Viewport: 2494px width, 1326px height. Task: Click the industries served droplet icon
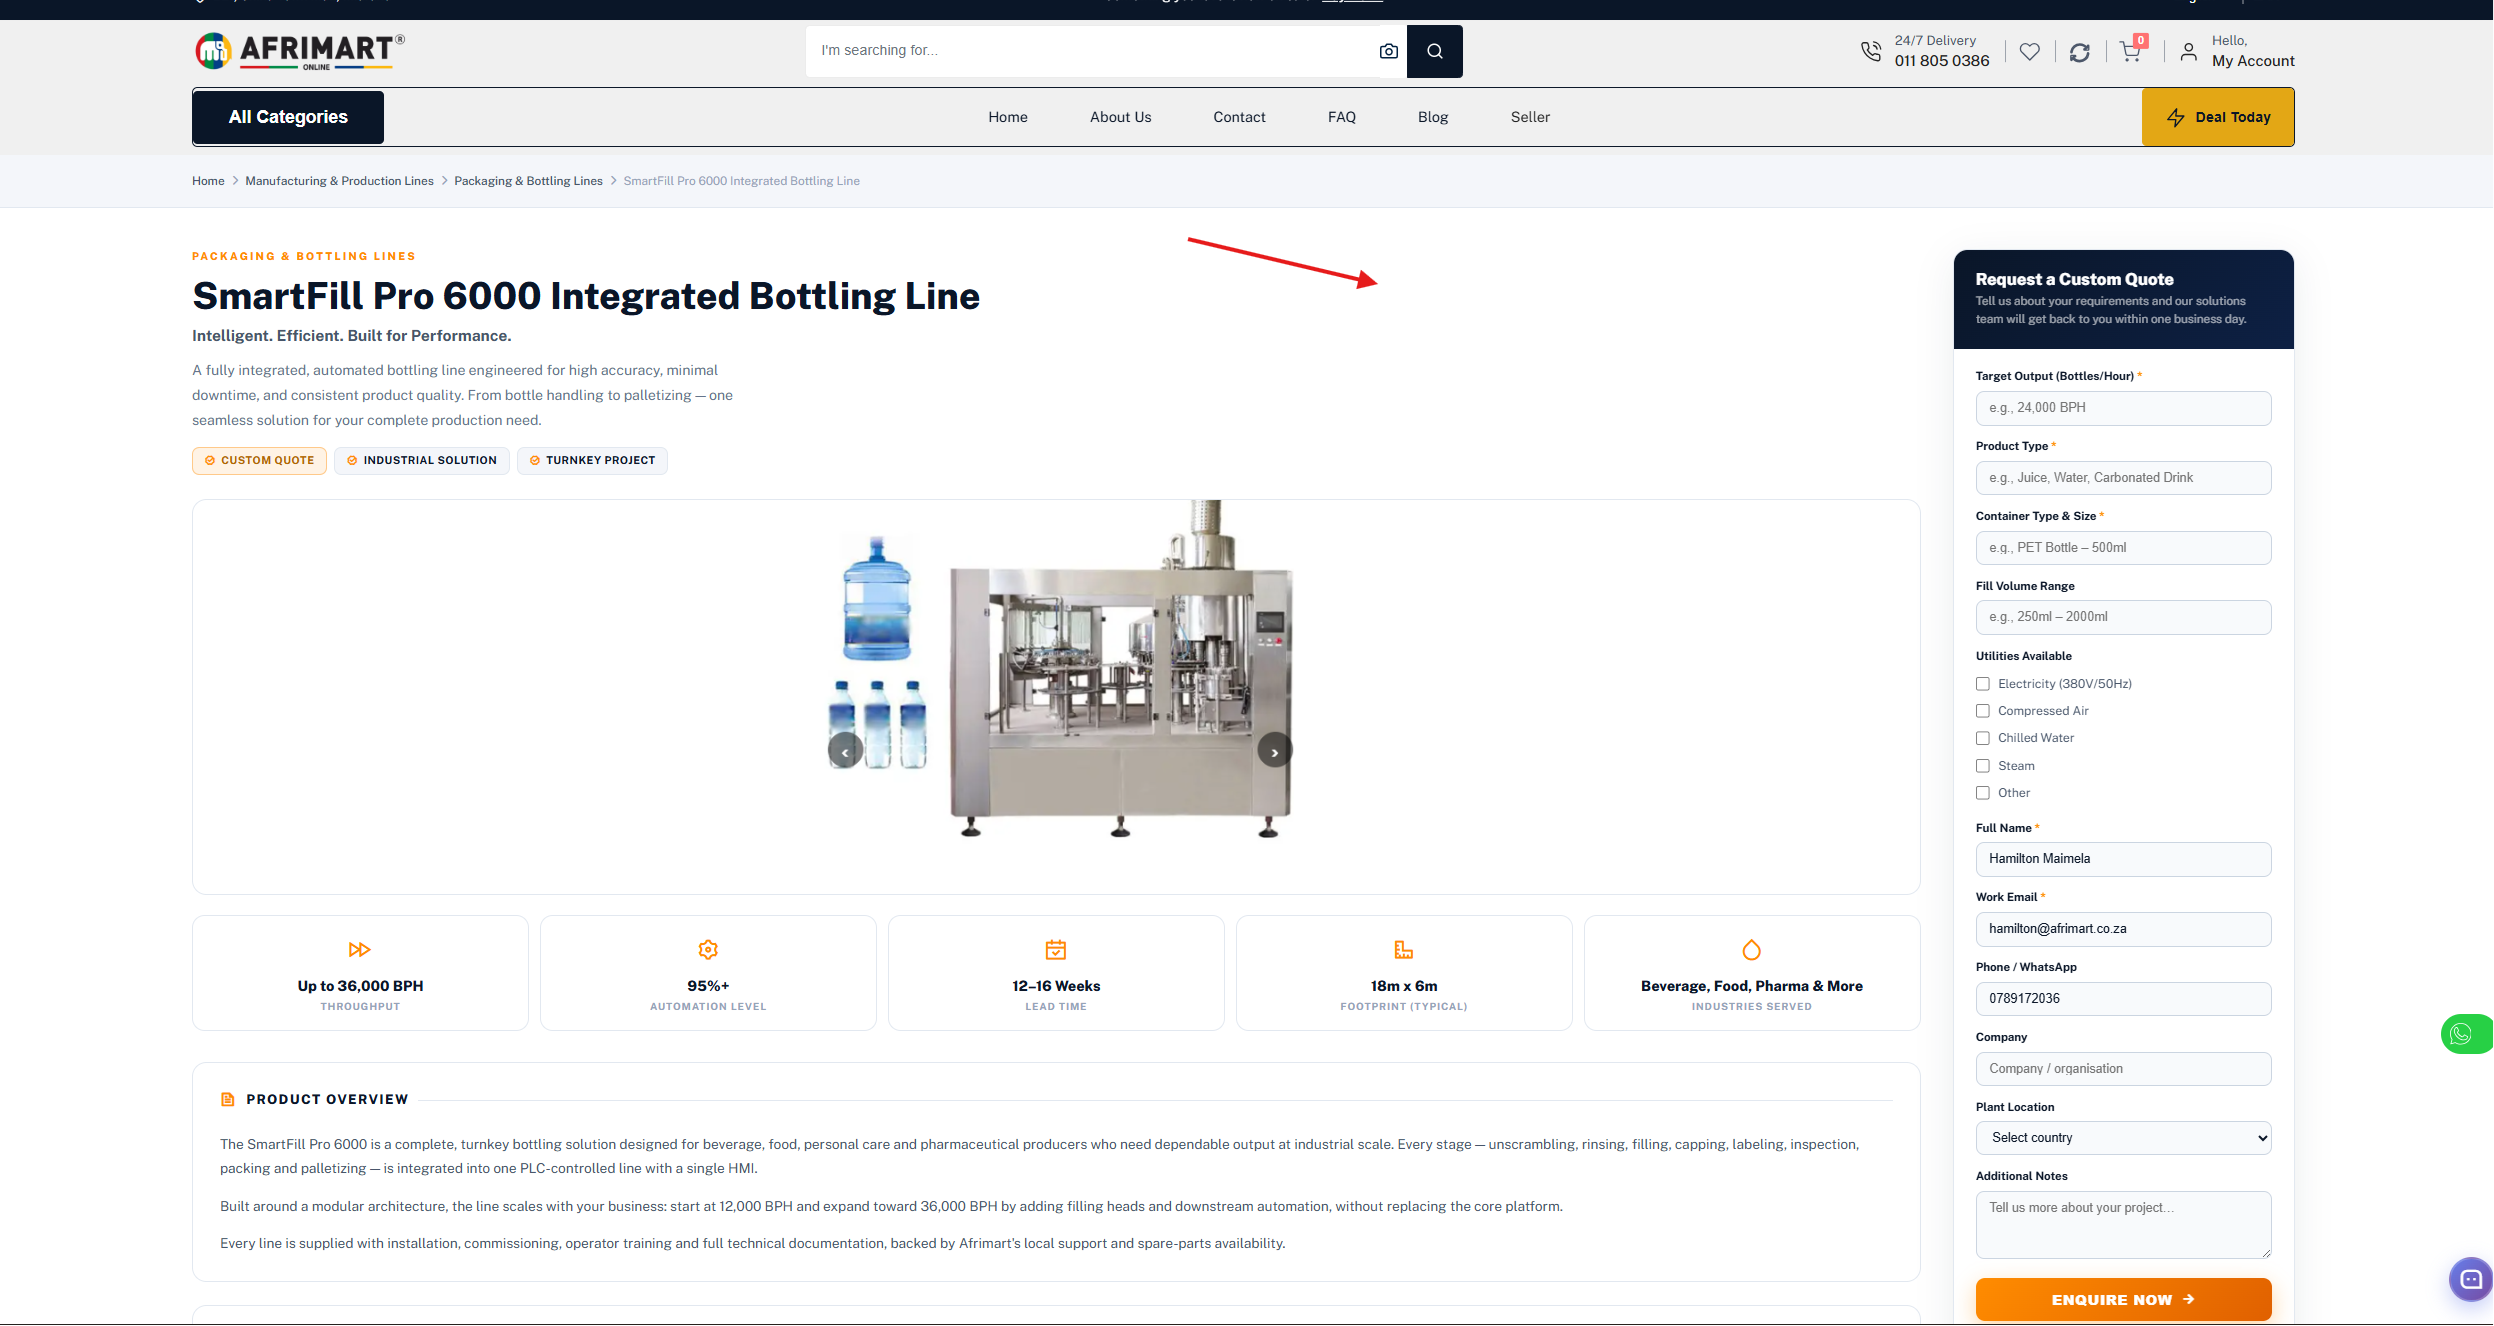click(x=1751, y=949)
